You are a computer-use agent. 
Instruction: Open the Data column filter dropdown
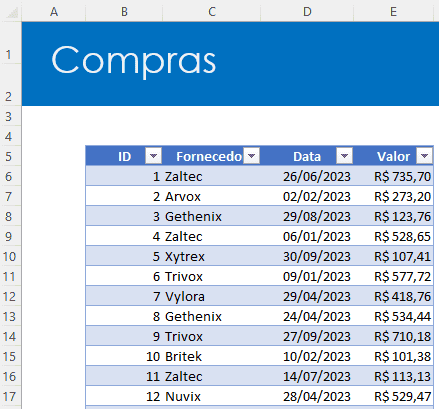344,156
